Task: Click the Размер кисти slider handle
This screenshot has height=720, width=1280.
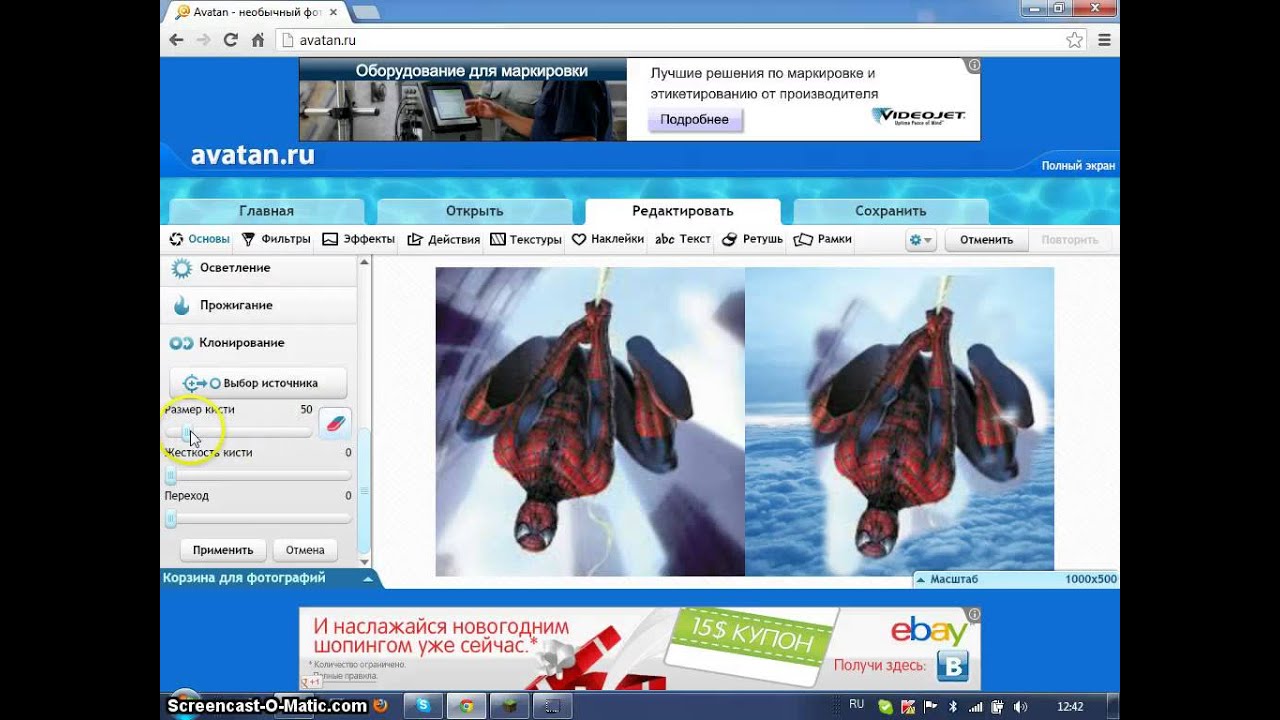Action: click(187, 432)
